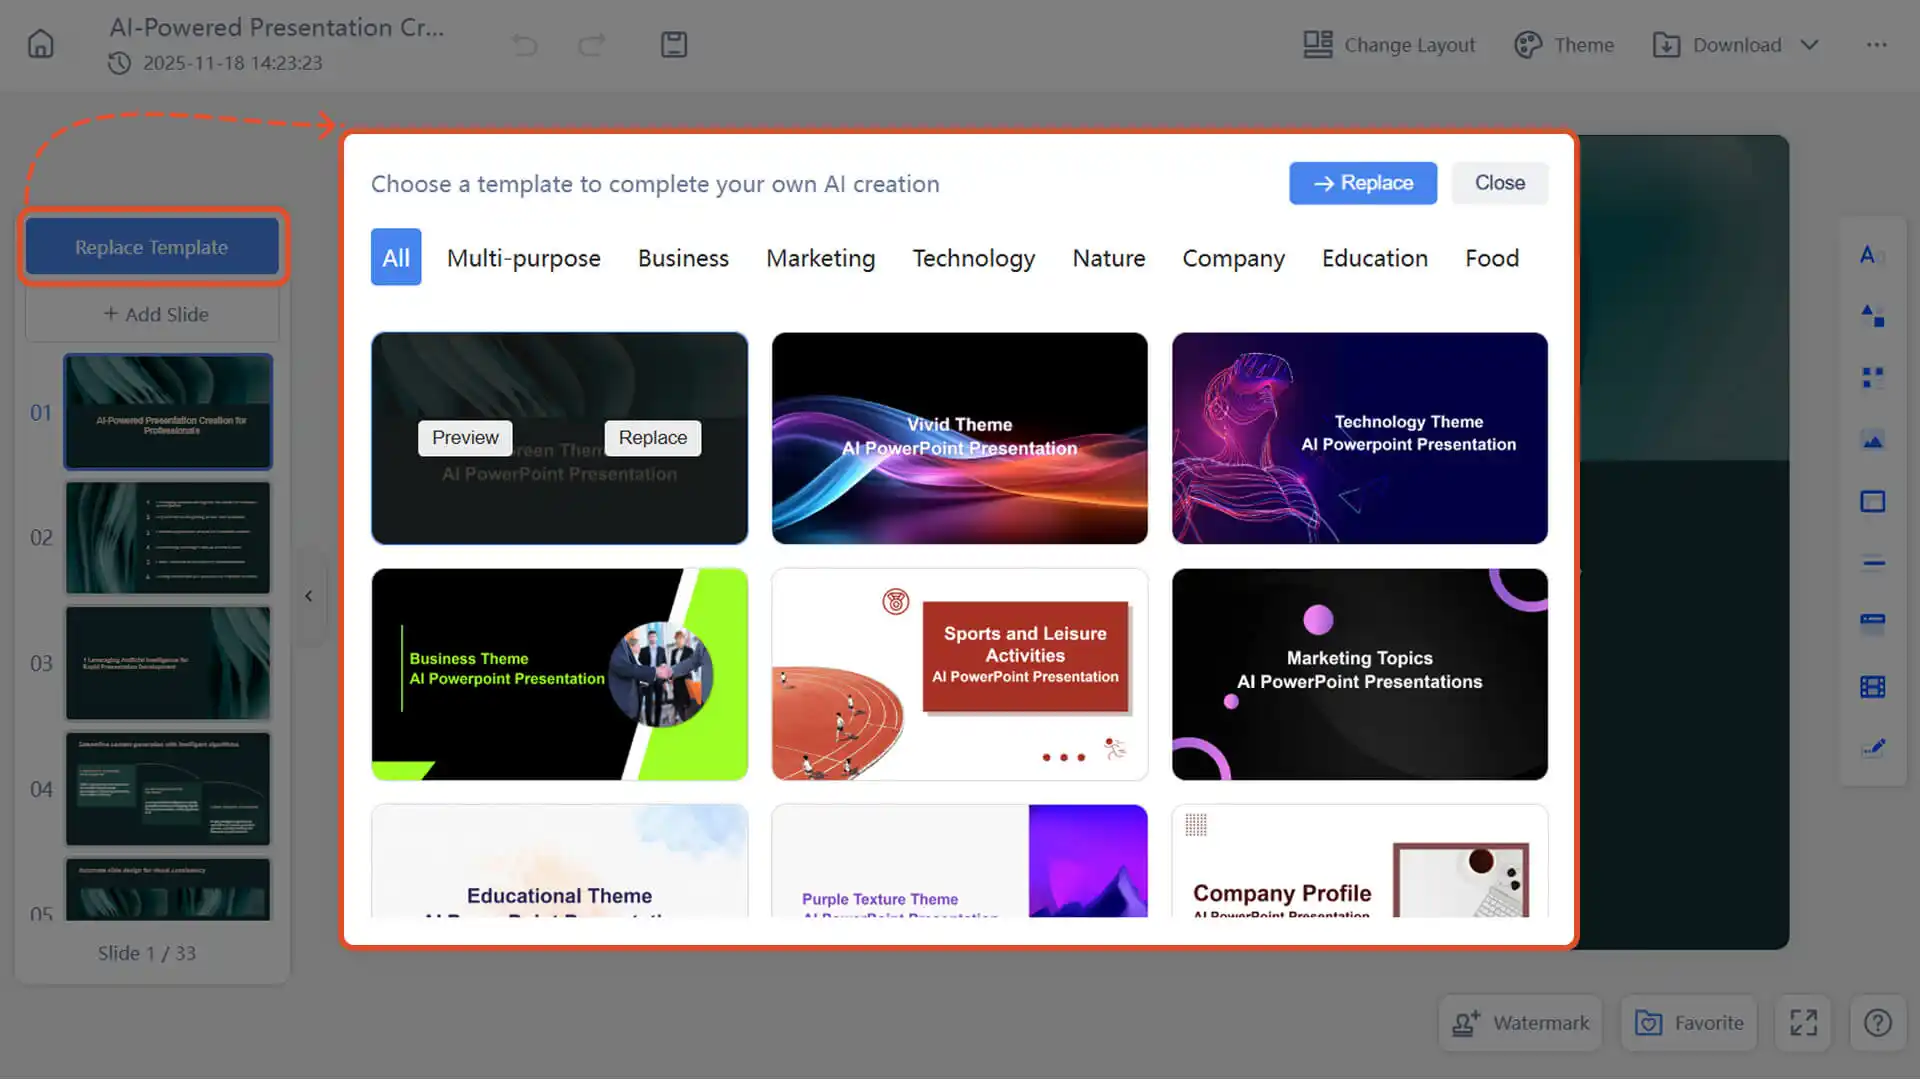
Task: Click the blue Replace button in dialog header
Action: (1363, 183)
